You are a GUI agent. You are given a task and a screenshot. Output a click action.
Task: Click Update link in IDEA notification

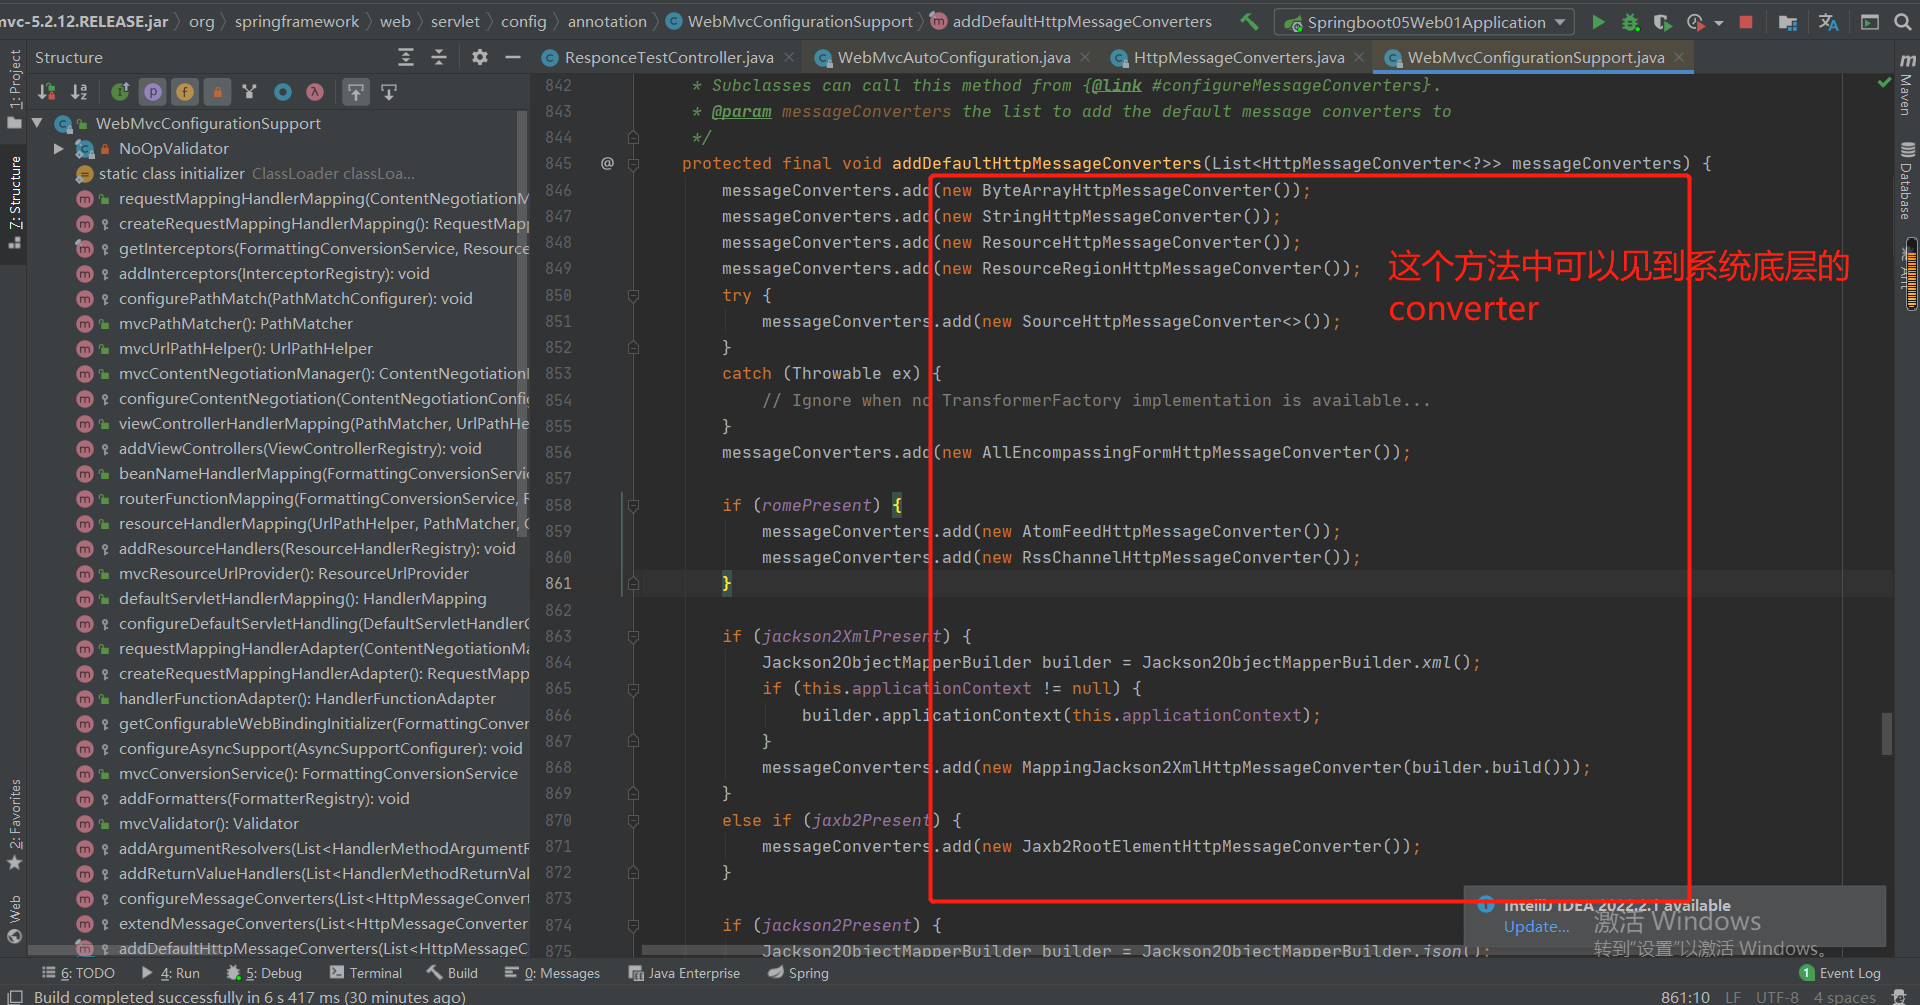[x=1536, y=927]
